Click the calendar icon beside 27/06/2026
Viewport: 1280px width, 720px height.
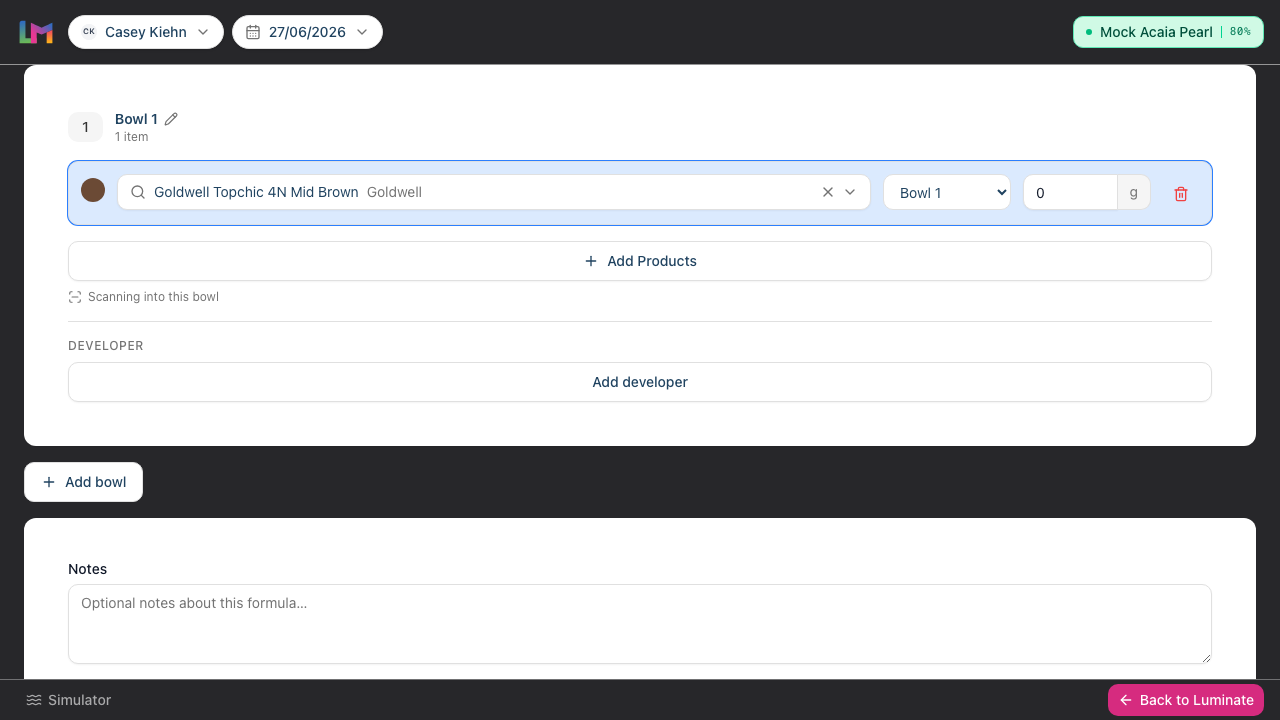(253, 32)
